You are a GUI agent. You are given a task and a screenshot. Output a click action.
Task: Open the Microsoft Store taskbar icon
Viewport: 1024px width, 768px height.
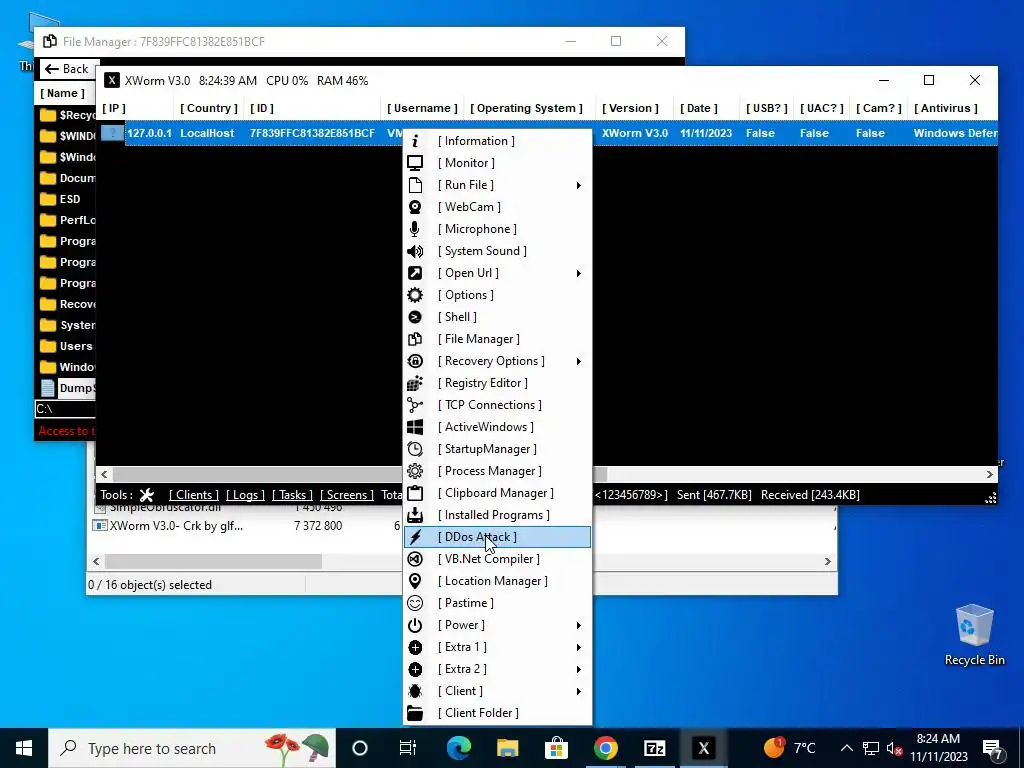point(556,748)
